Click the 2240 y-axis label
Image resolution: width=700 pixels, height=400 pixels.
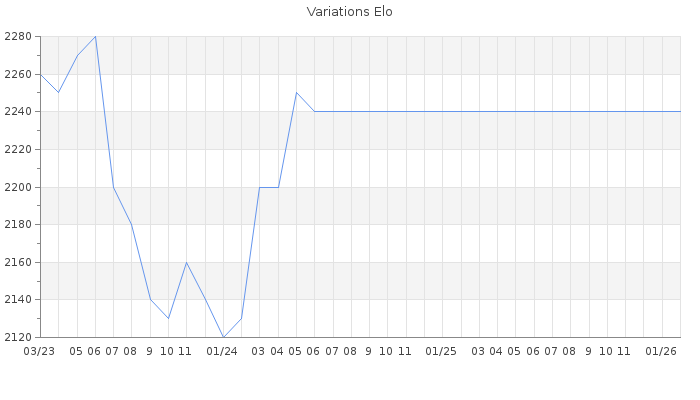(x=18, y=112)
